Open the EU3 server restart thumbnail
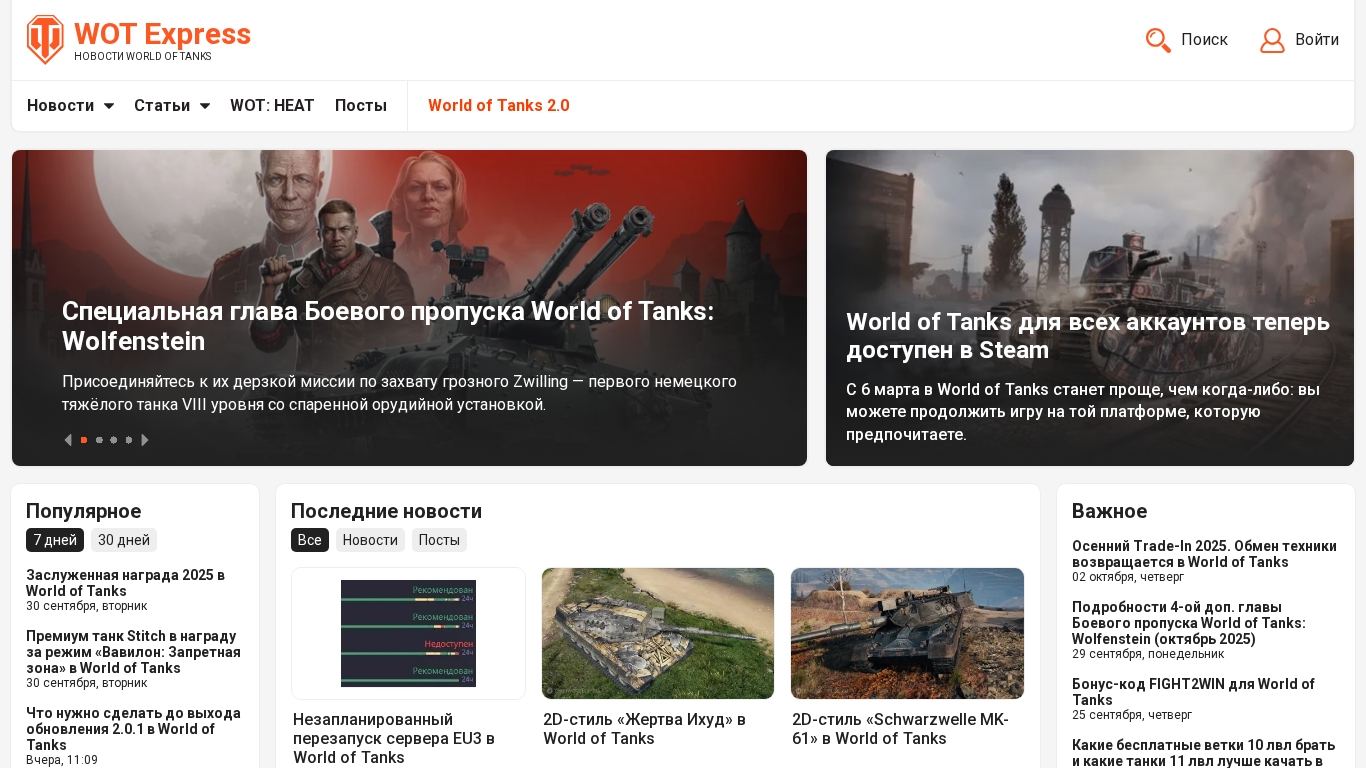This screenshot has width=1366, height=768. [x=408, y=633]
